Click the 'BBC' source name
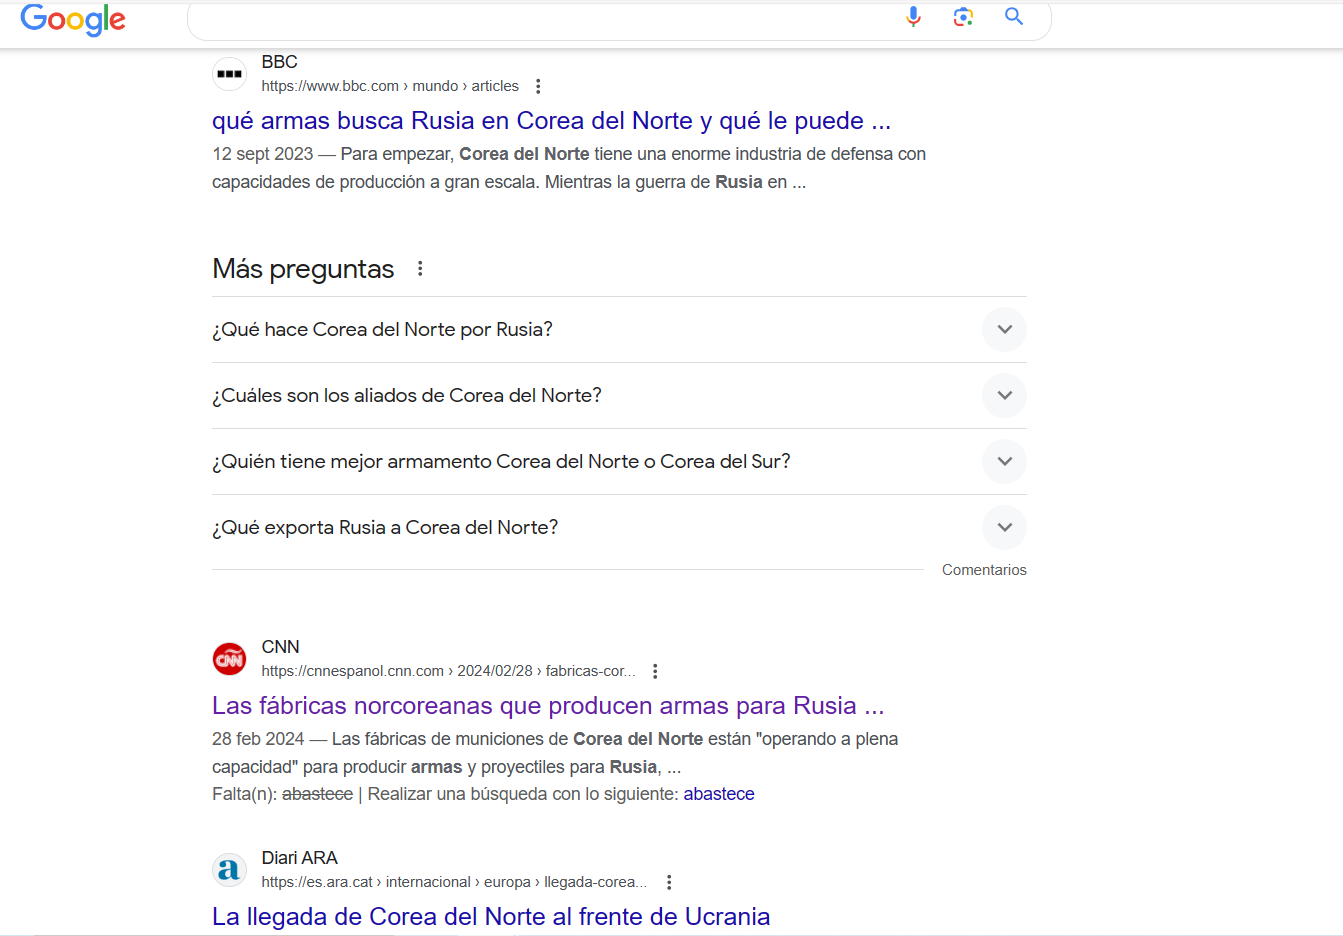 [280, 62]
